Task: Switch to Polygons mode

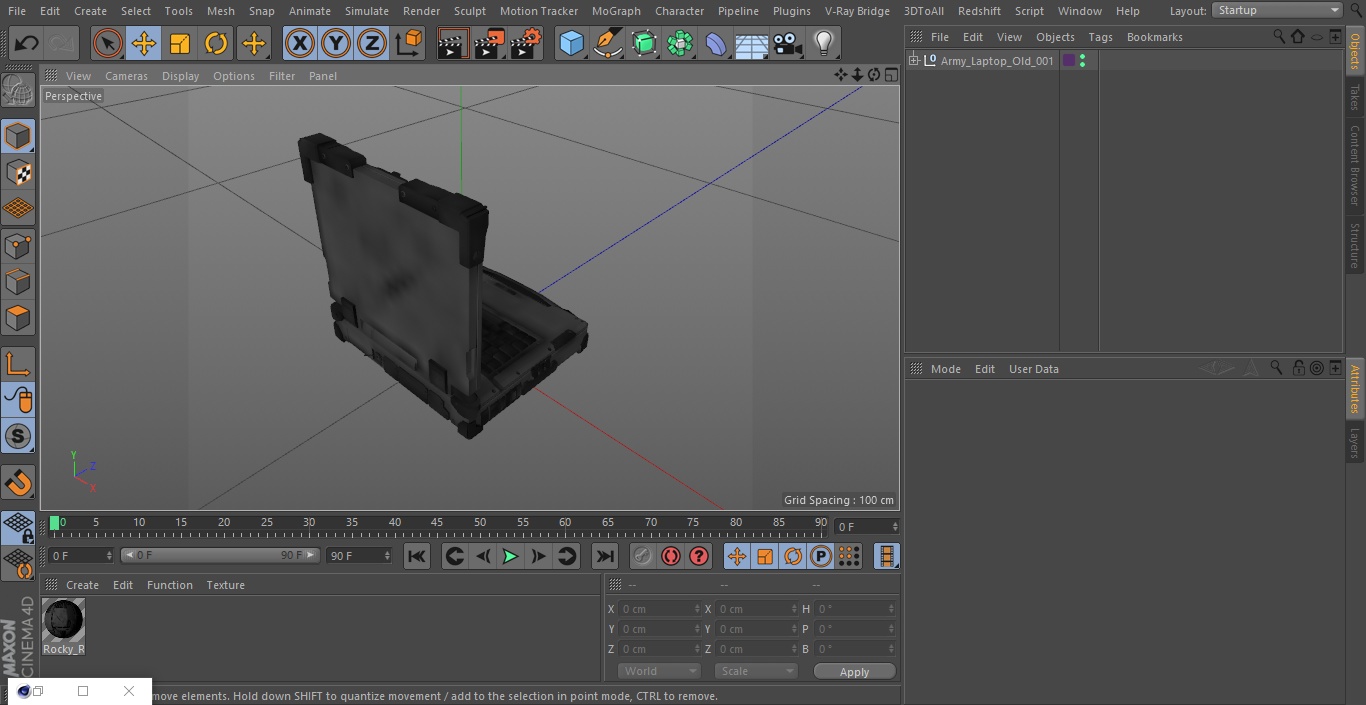Action: click(18, 318)
